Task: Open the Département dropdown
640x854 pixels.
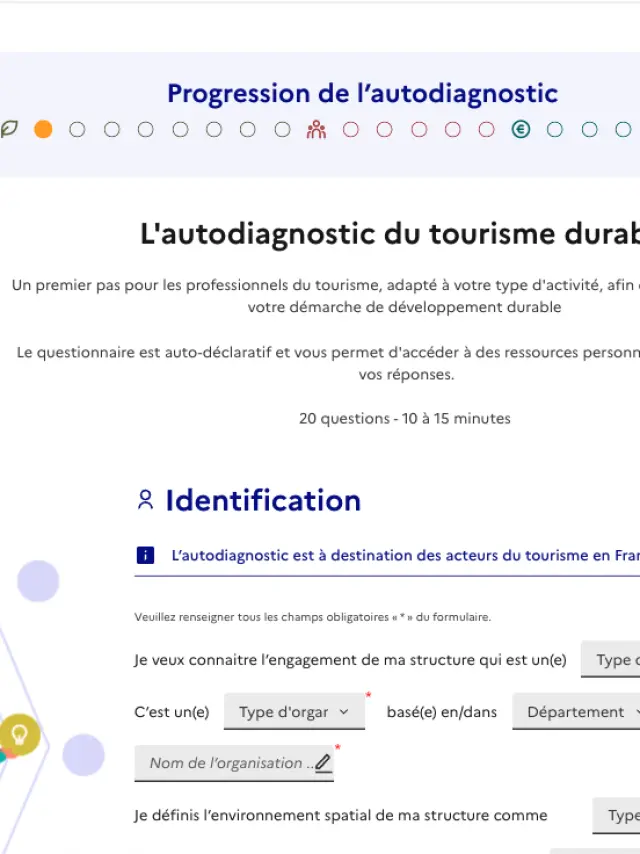Action: click(580, 712)
